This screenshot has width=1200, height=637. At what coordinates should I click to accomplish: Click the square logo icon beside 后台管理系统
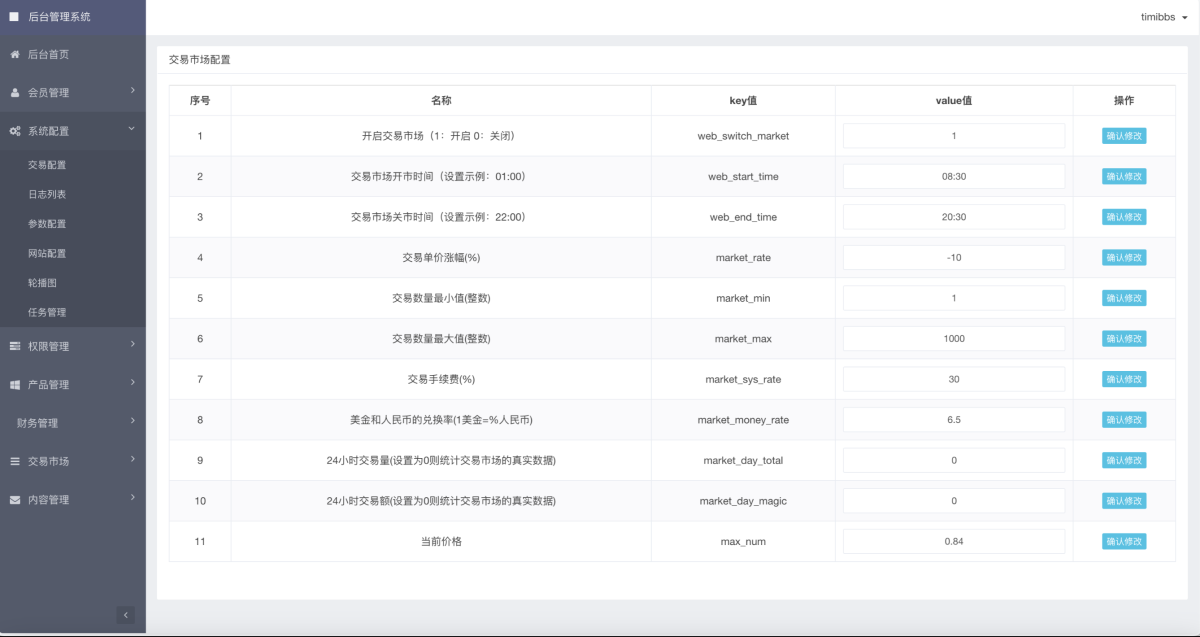click(14, 16)
